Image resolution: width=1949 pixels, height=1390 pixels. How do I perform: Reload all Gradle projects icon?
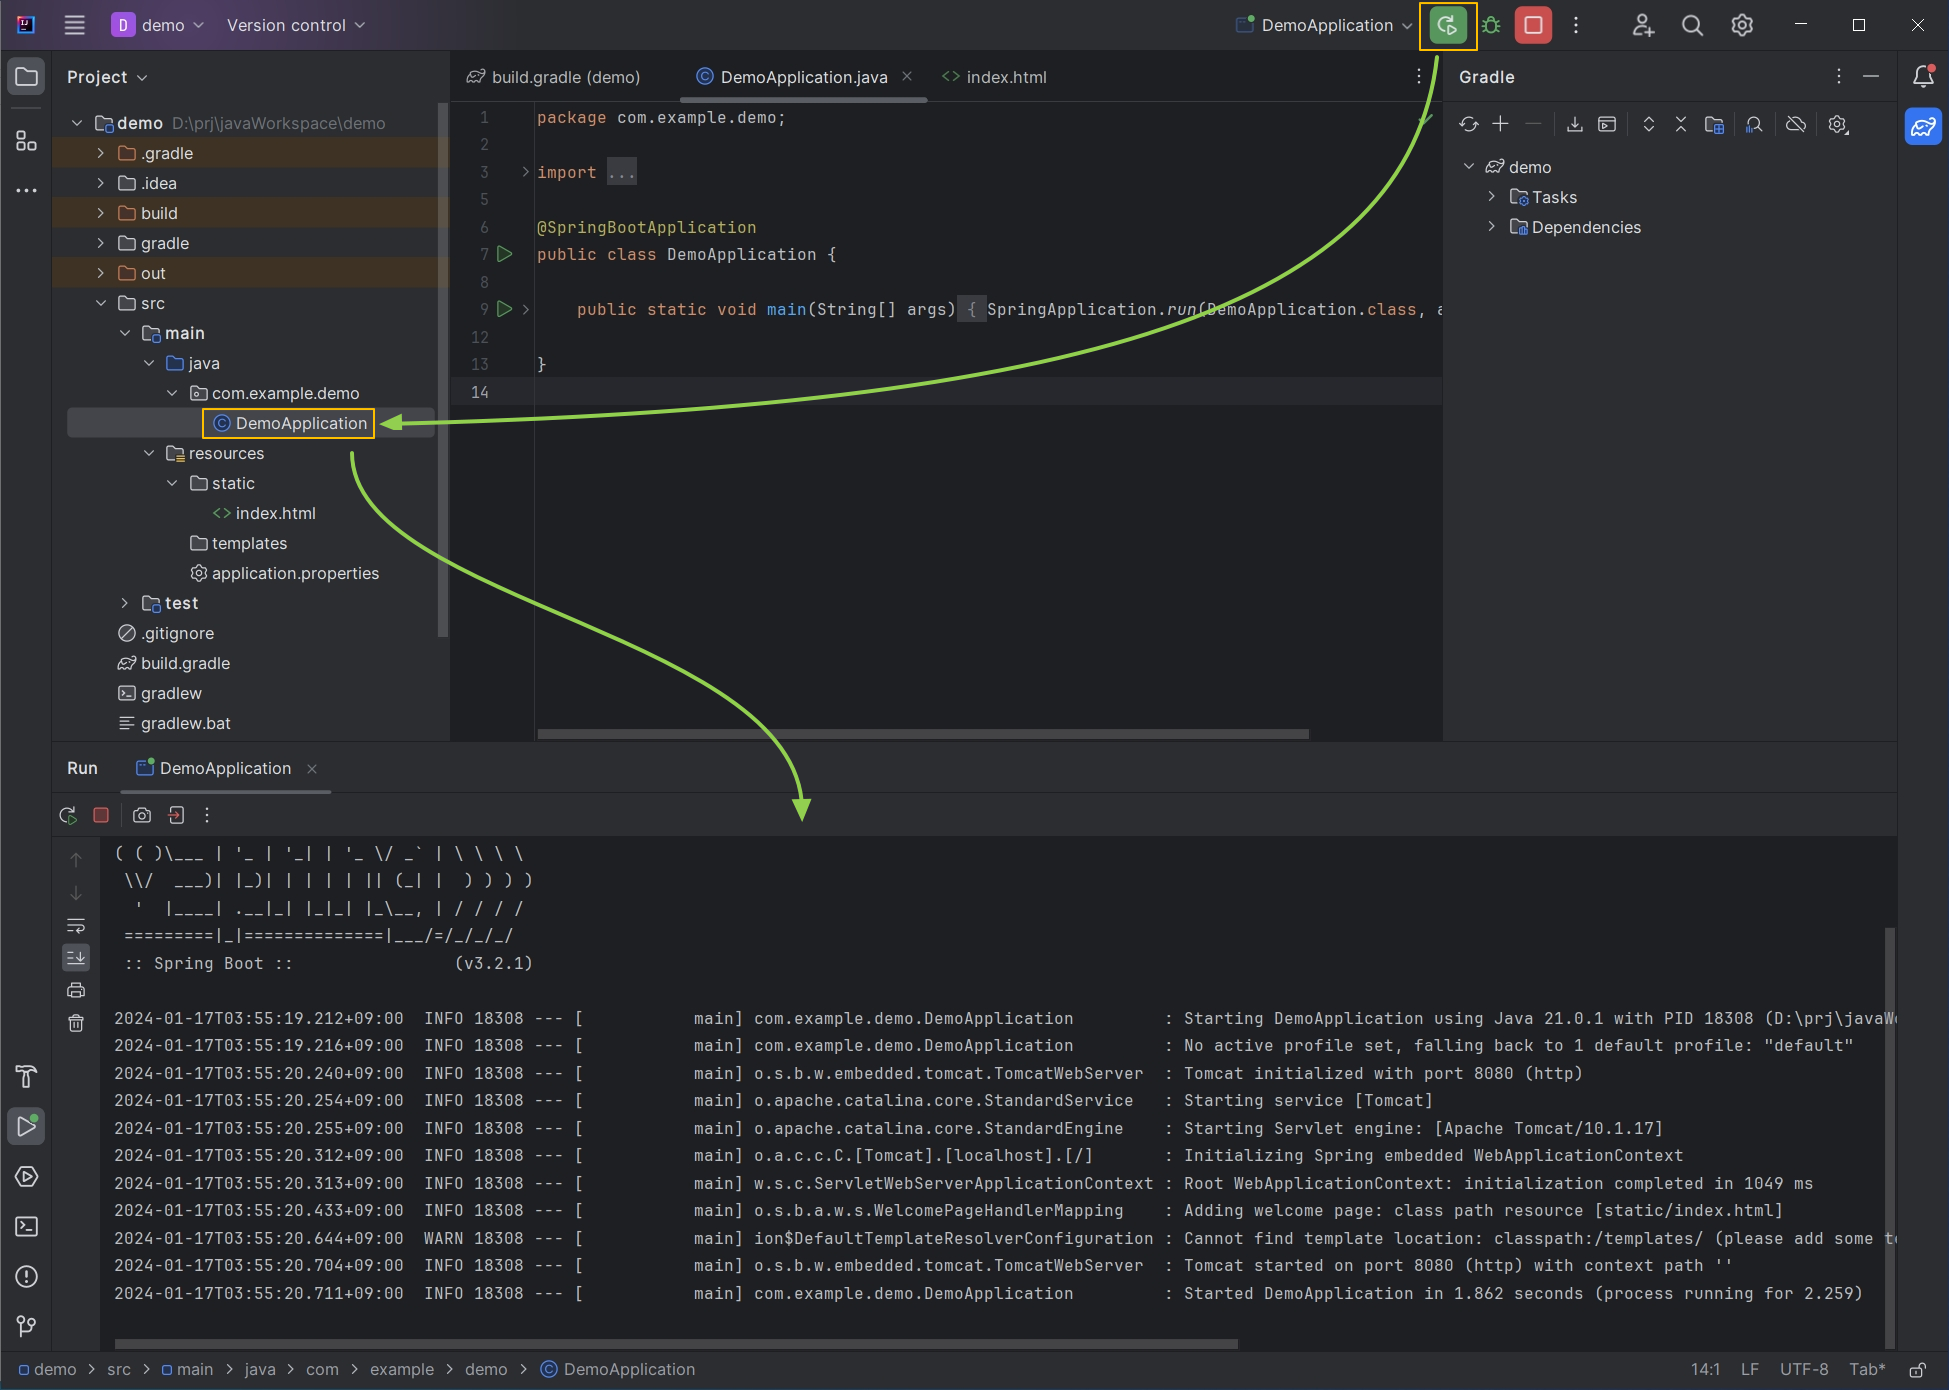pyautogui.click(x=1468, y=124)
